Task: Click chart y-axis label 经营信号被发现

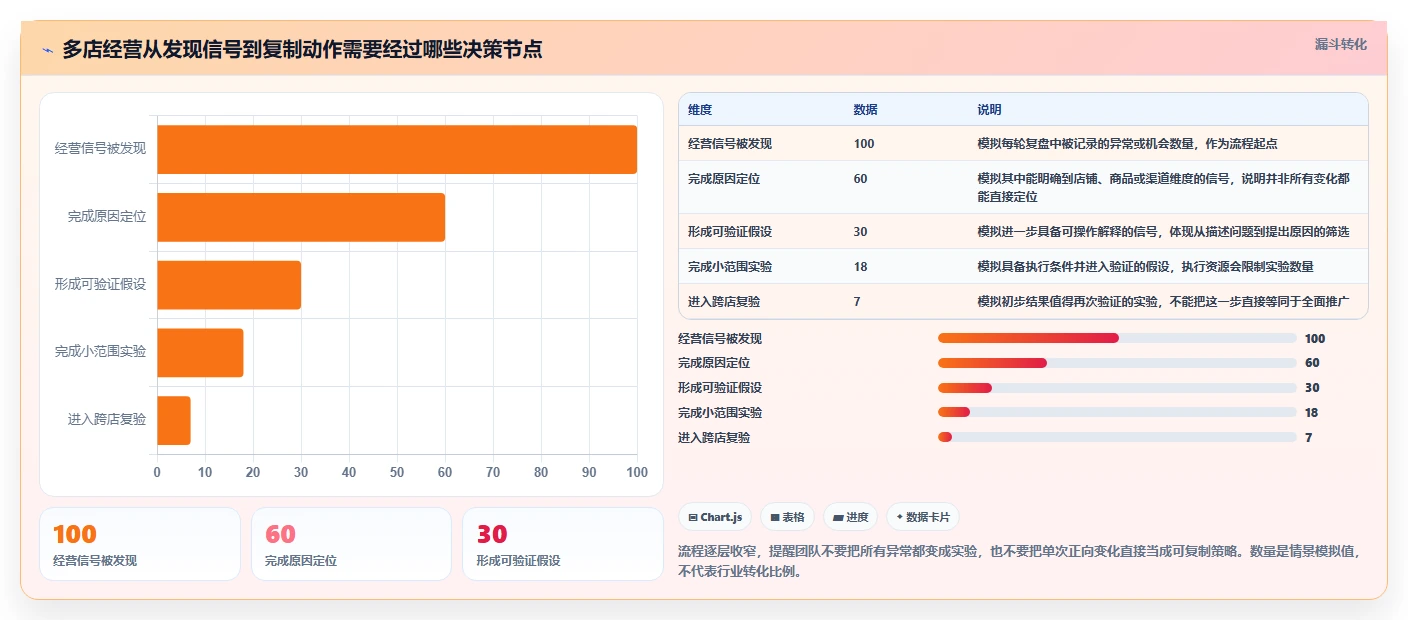Action: pos(100,149)
